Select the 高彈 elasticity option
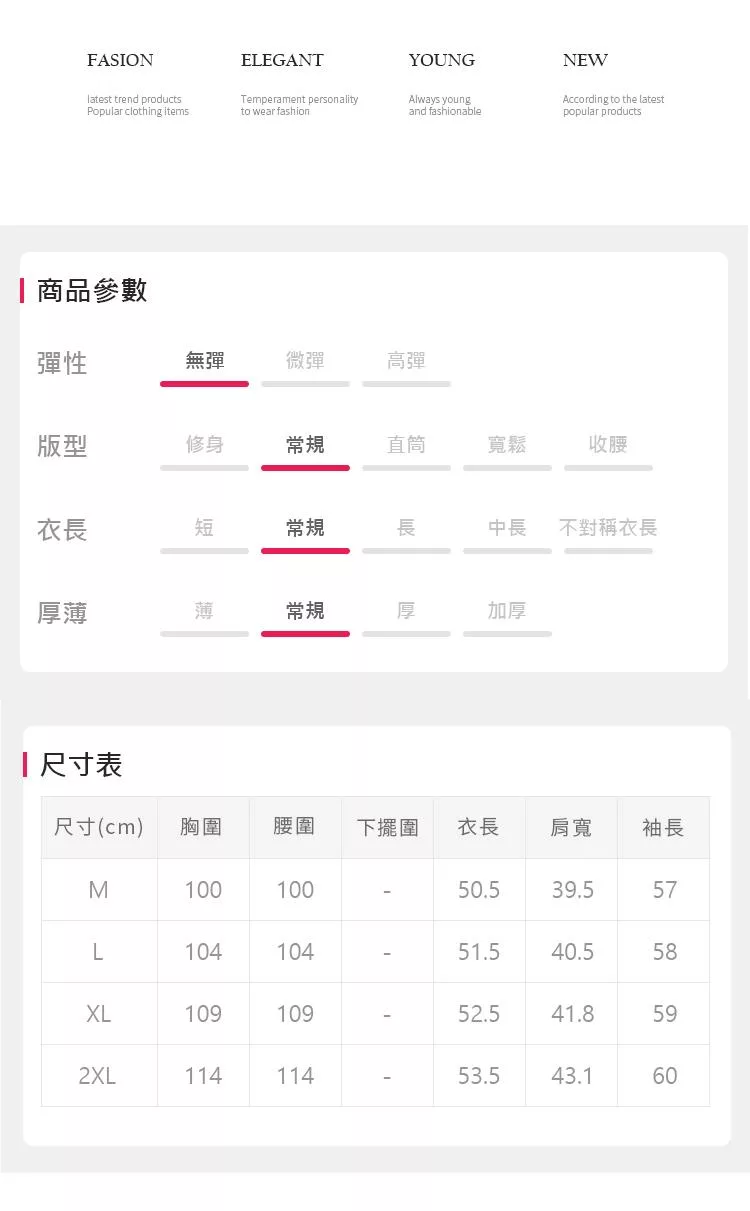Image resolution: width=750 pixels, height=1211 pixels. tap(406, 361)
